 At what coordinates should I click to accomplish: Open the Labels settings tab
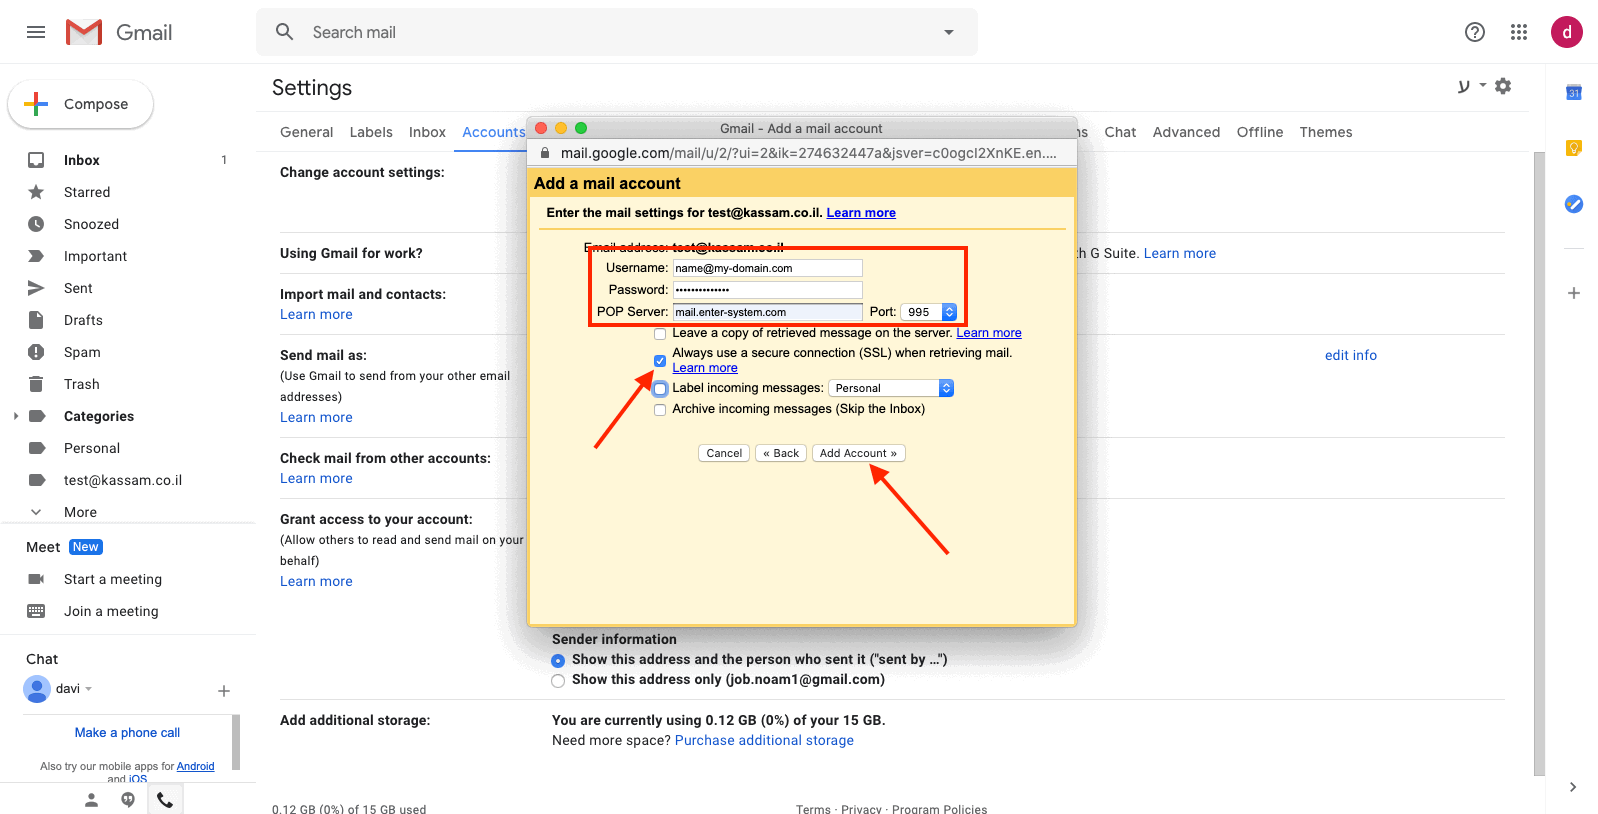(x=371, y=132)
